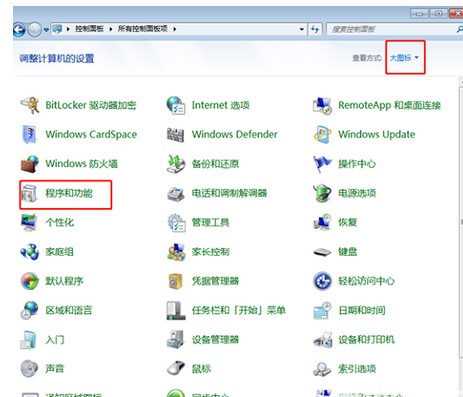This screenshot has height=397, width=463.
Task: Refresh the control panel address bar
Action: [315, 29]
